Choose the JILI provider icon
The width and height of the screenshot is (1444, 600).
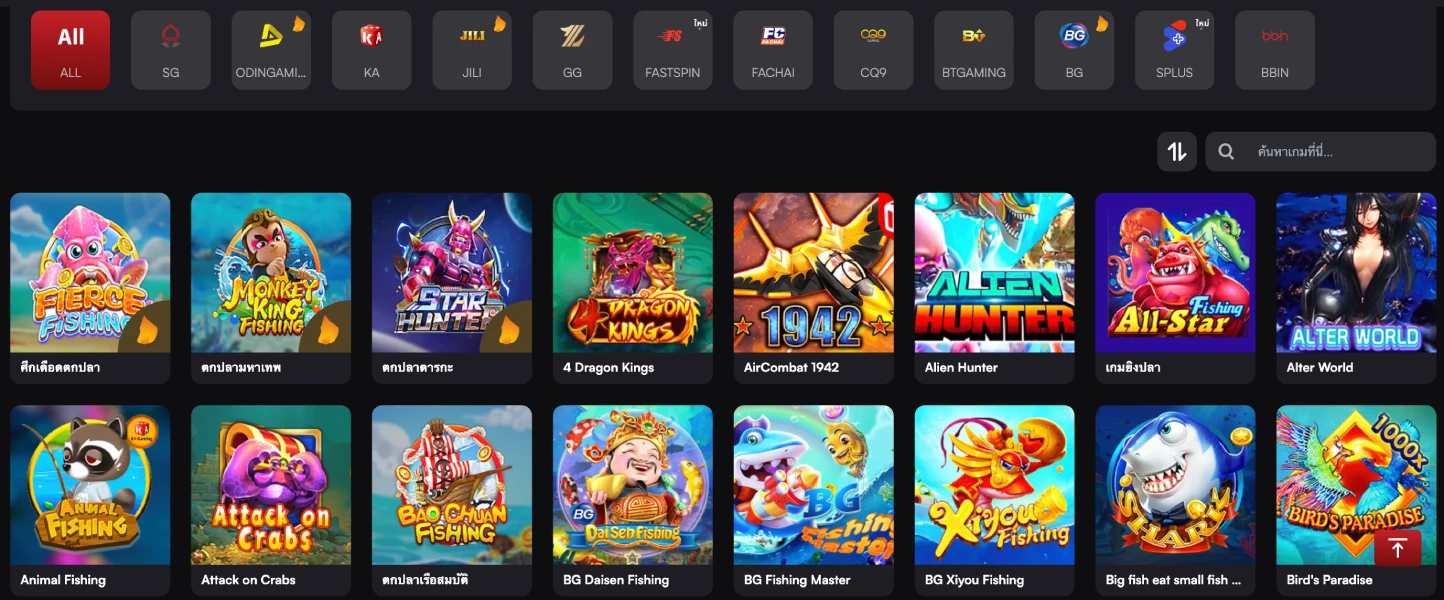point(472,37)
